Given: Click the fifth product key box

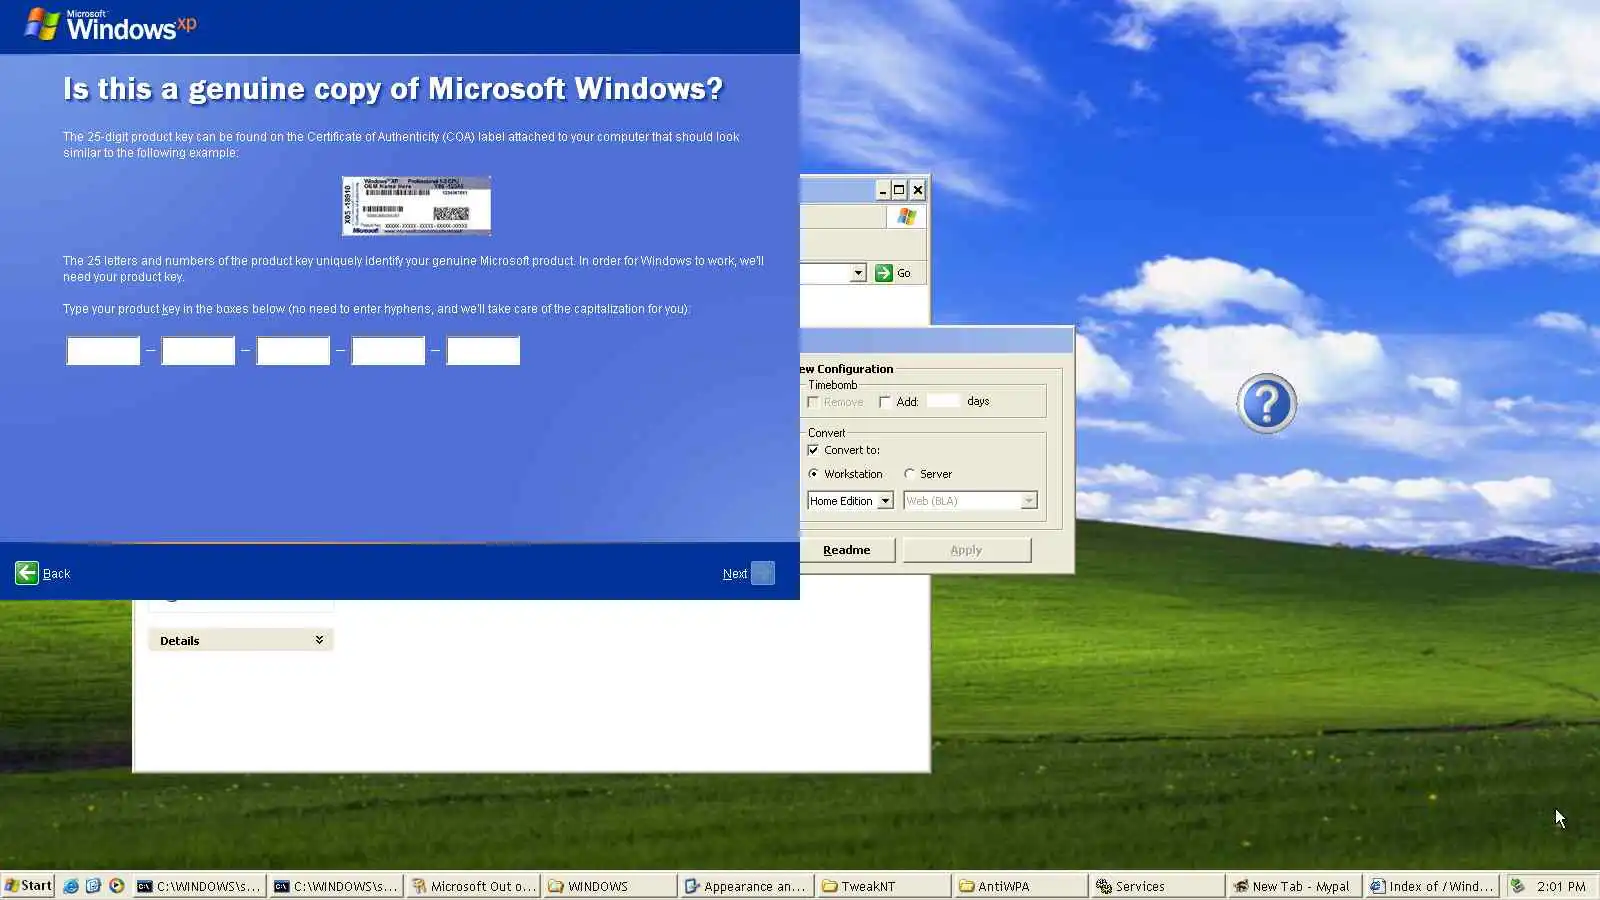Looking at the screenshot, I should (x=483, y=351).
